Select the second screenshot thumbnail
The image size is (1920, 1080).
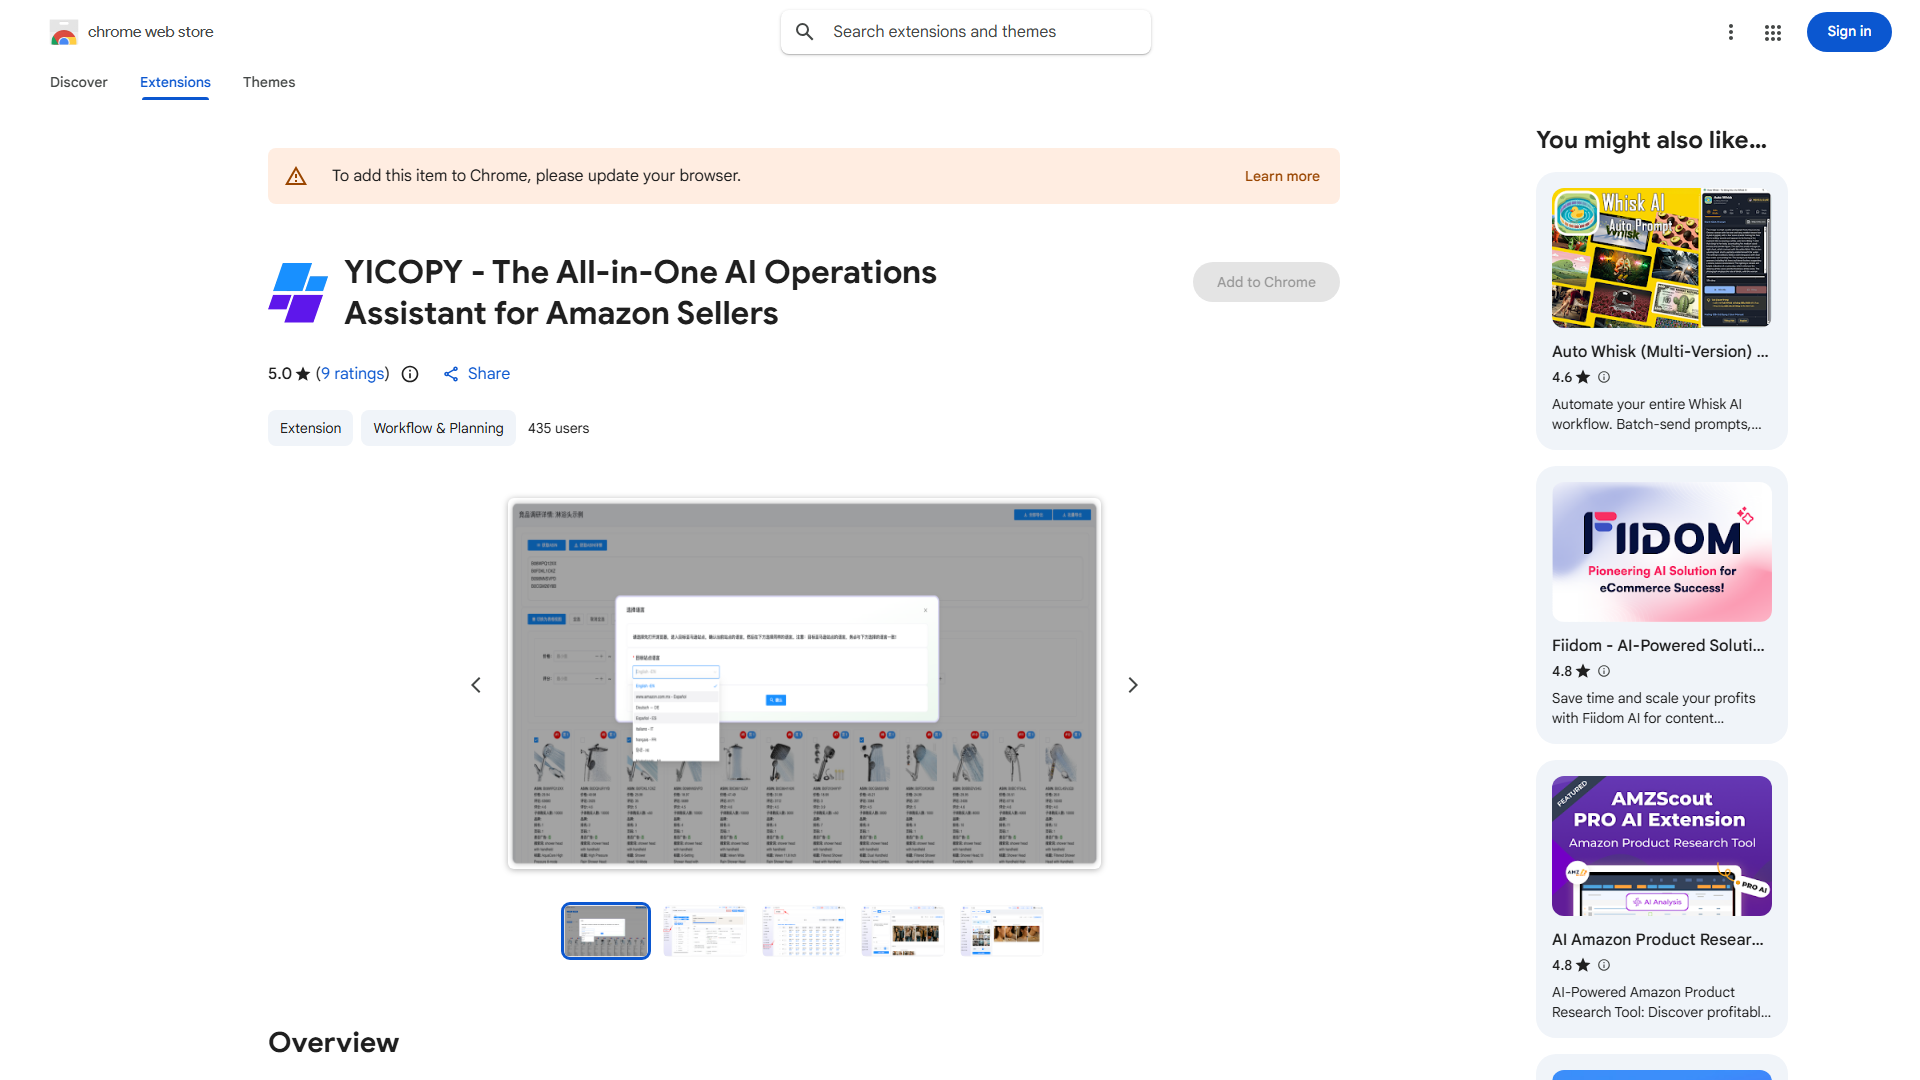point(704,931)
